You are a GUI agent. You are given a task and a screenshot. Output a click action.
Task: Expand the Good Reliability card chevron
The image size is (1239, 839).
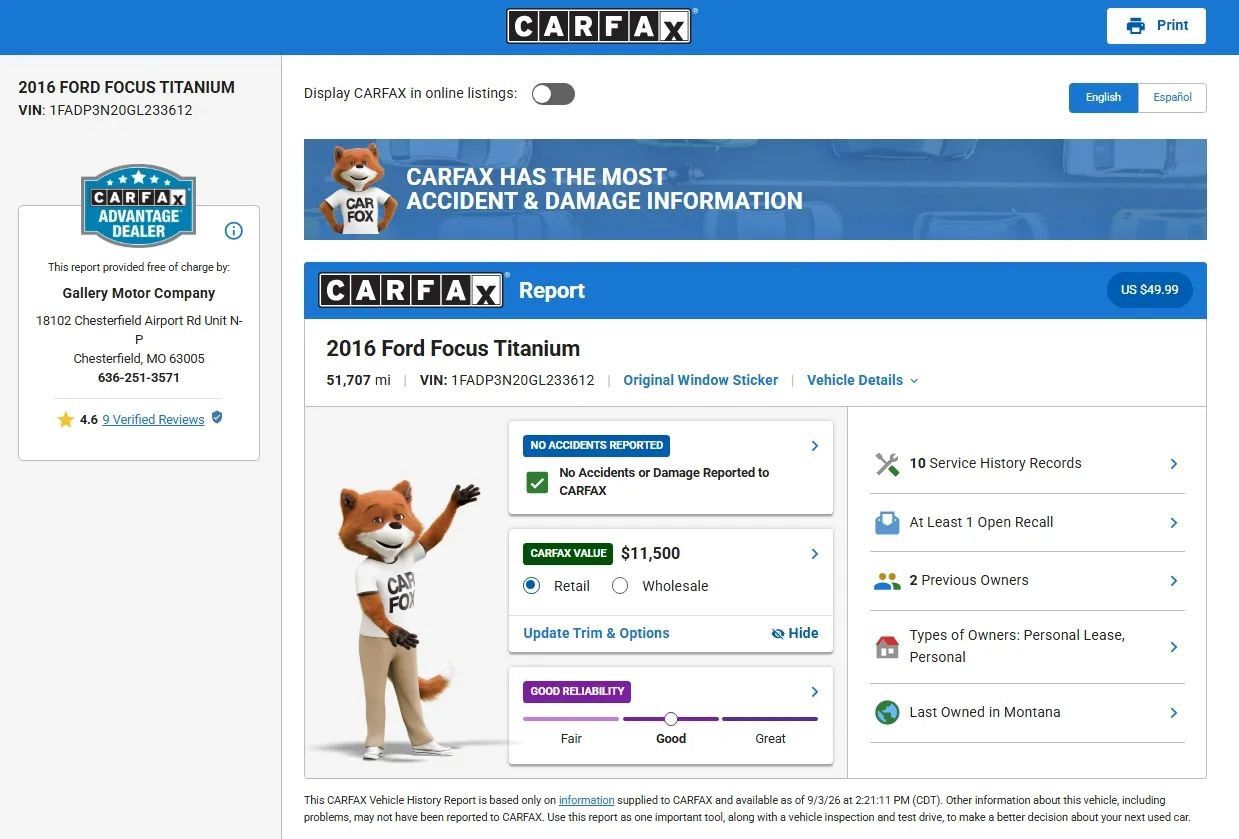tap(814, 692)
